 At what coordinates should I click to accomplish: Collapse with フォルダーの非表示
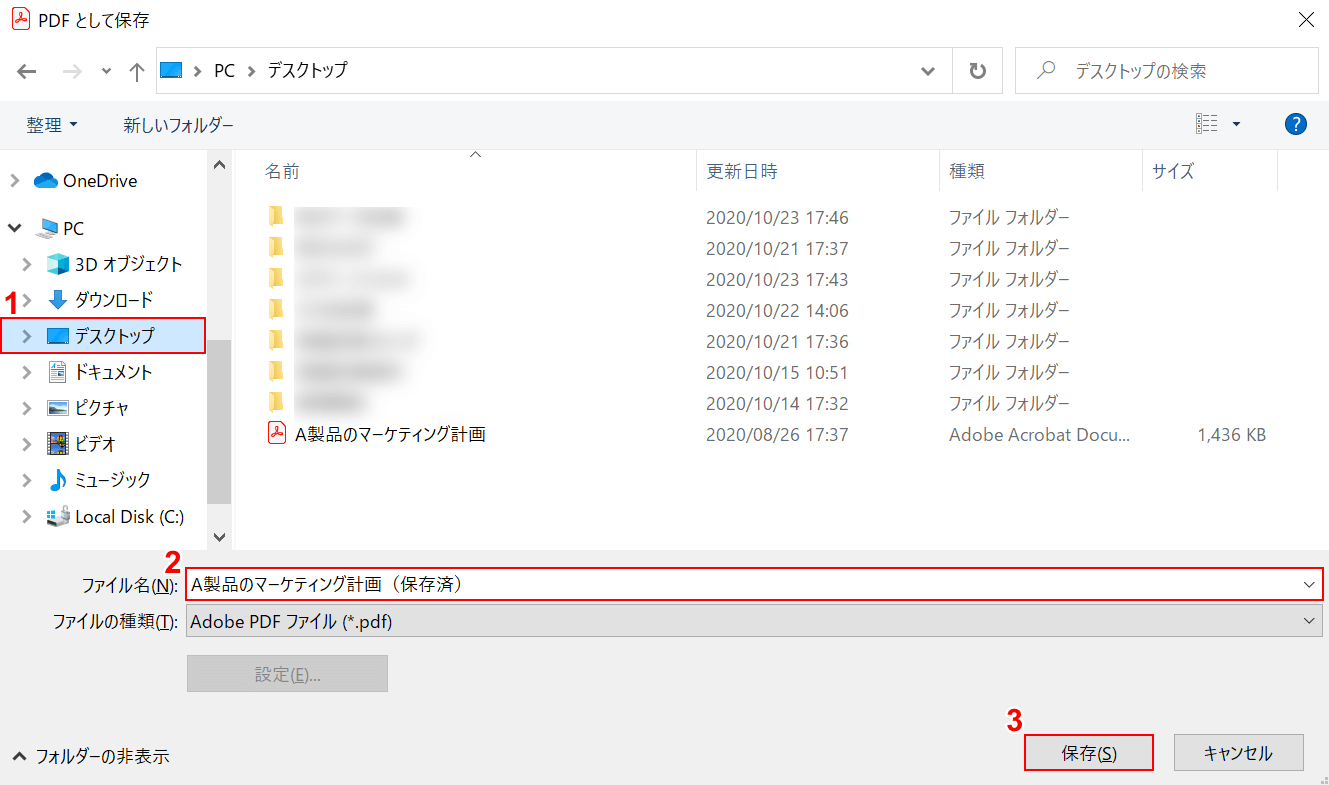coord(91,756)
